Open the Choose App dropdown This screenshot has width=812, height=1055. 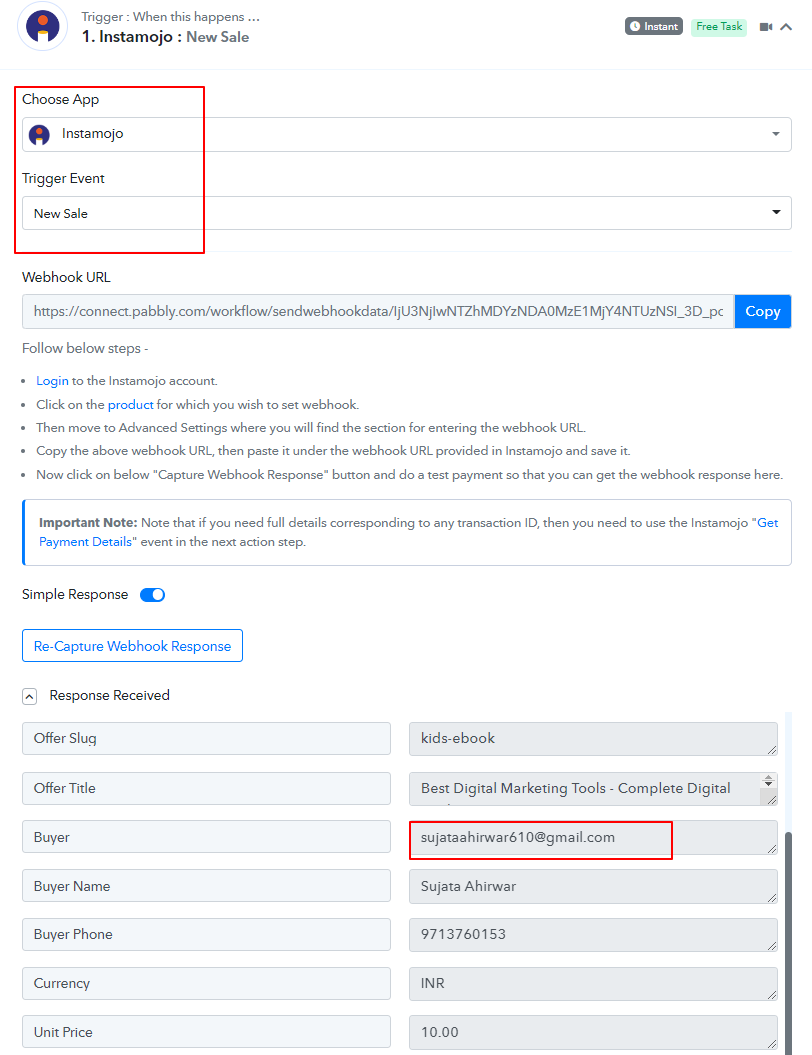[x=406, y=135]
